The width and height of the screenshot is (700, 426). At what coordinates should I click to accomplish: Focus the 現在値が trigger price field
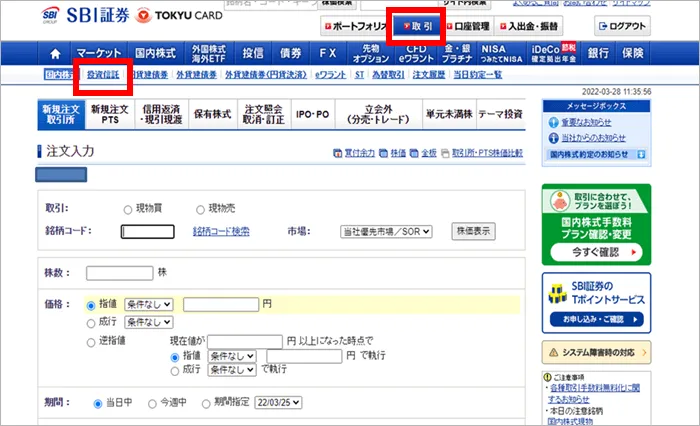click(245, 342)
